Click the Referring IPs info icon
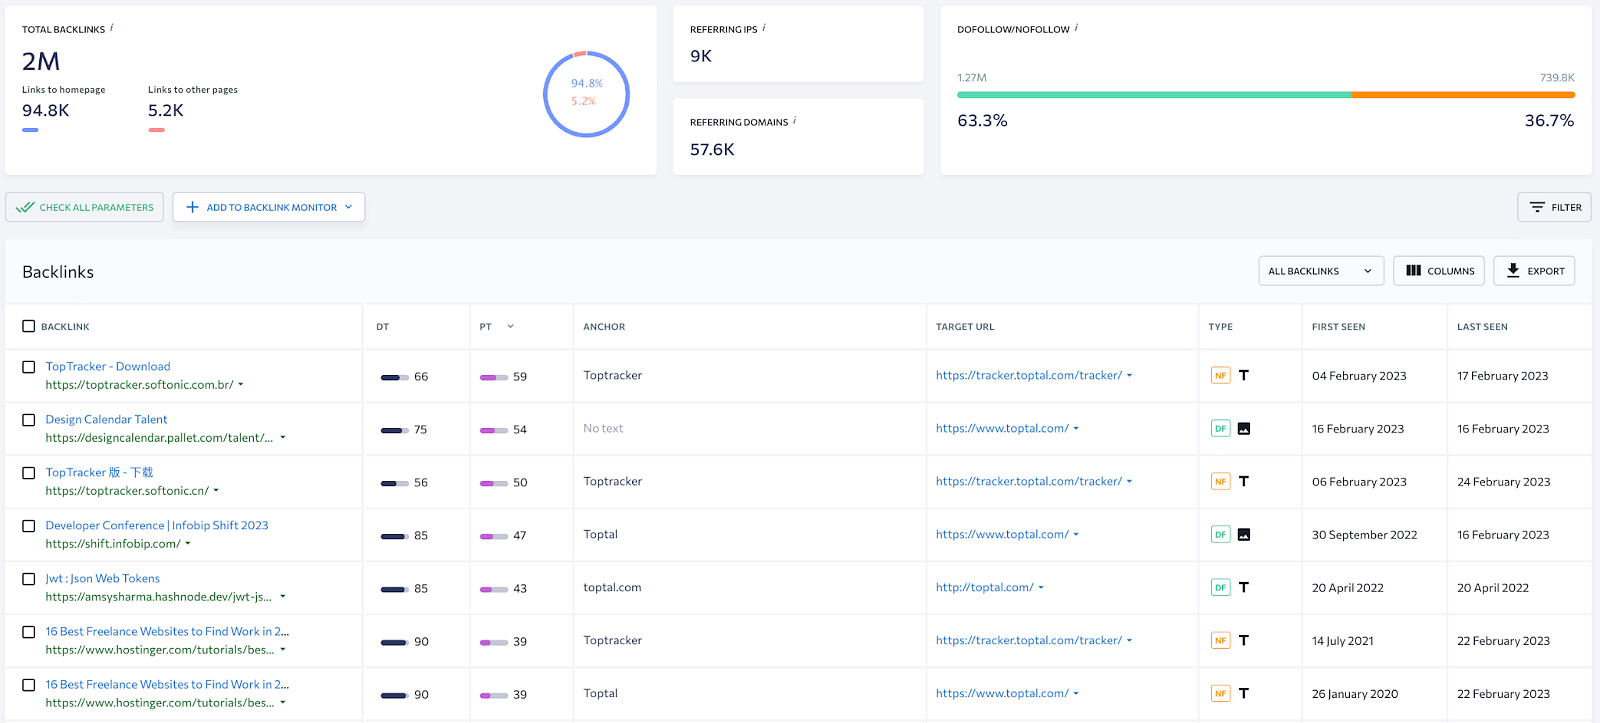The height and width of the screenshot is (723, 1600). click(x=764, y=28)
